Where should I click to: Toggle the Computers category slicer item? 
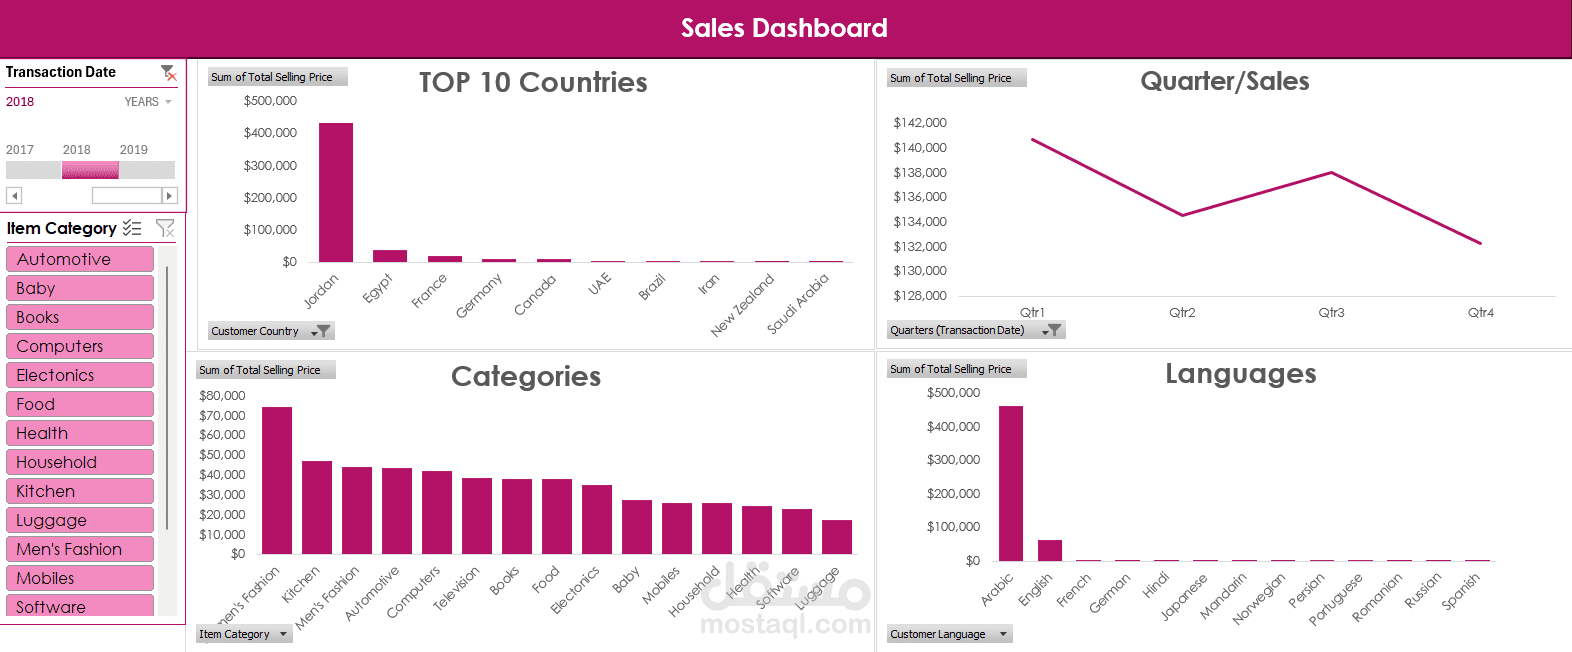click(x=80, y=346)
